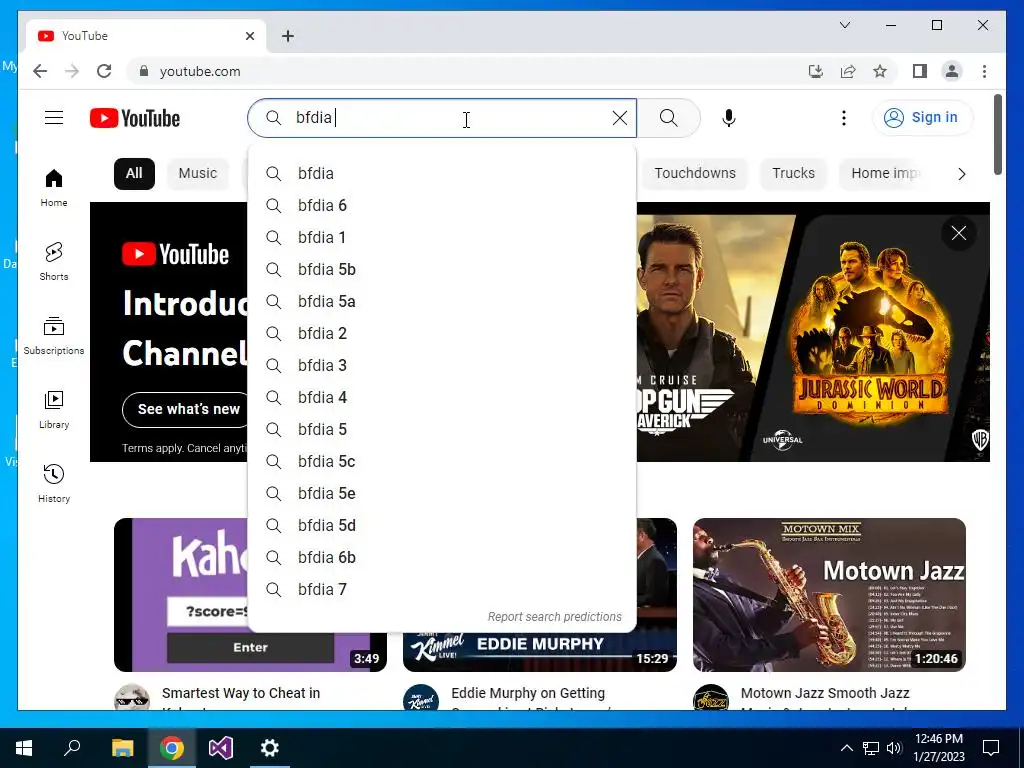Open Chrome three-dot menu

pyautogui.click(x=984, y=71)
